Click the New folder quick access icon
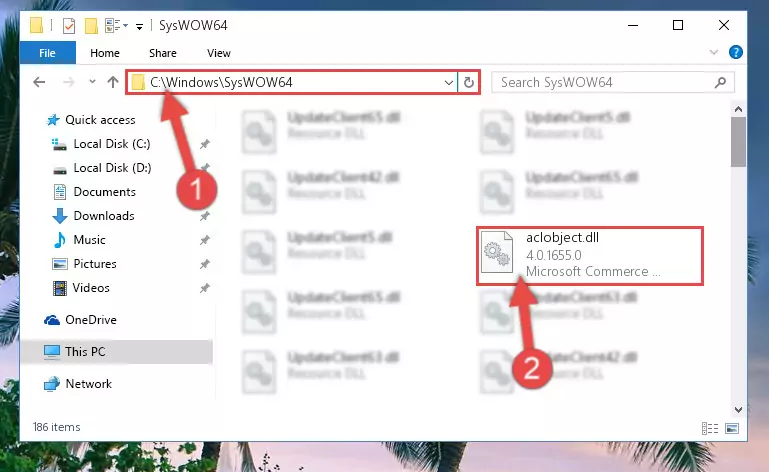This screenshot has height=472, width=769. pos(91,26)
